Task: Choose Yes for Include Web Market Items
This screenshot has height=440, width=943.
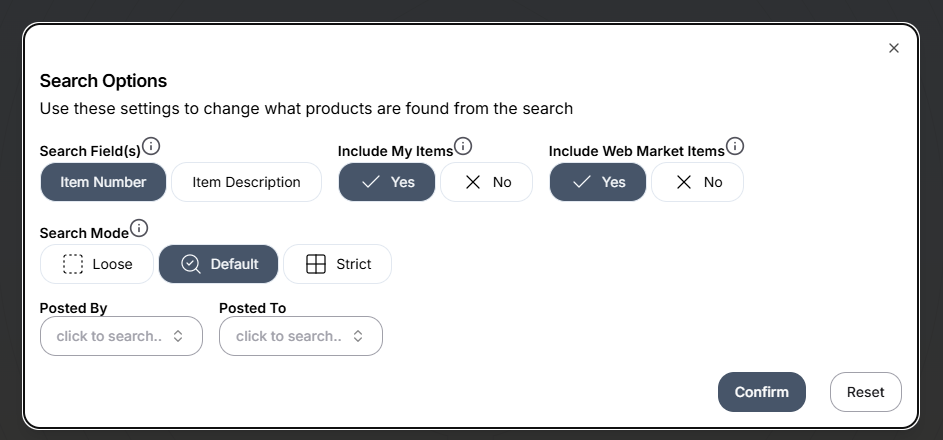Action: pos(598,182)
